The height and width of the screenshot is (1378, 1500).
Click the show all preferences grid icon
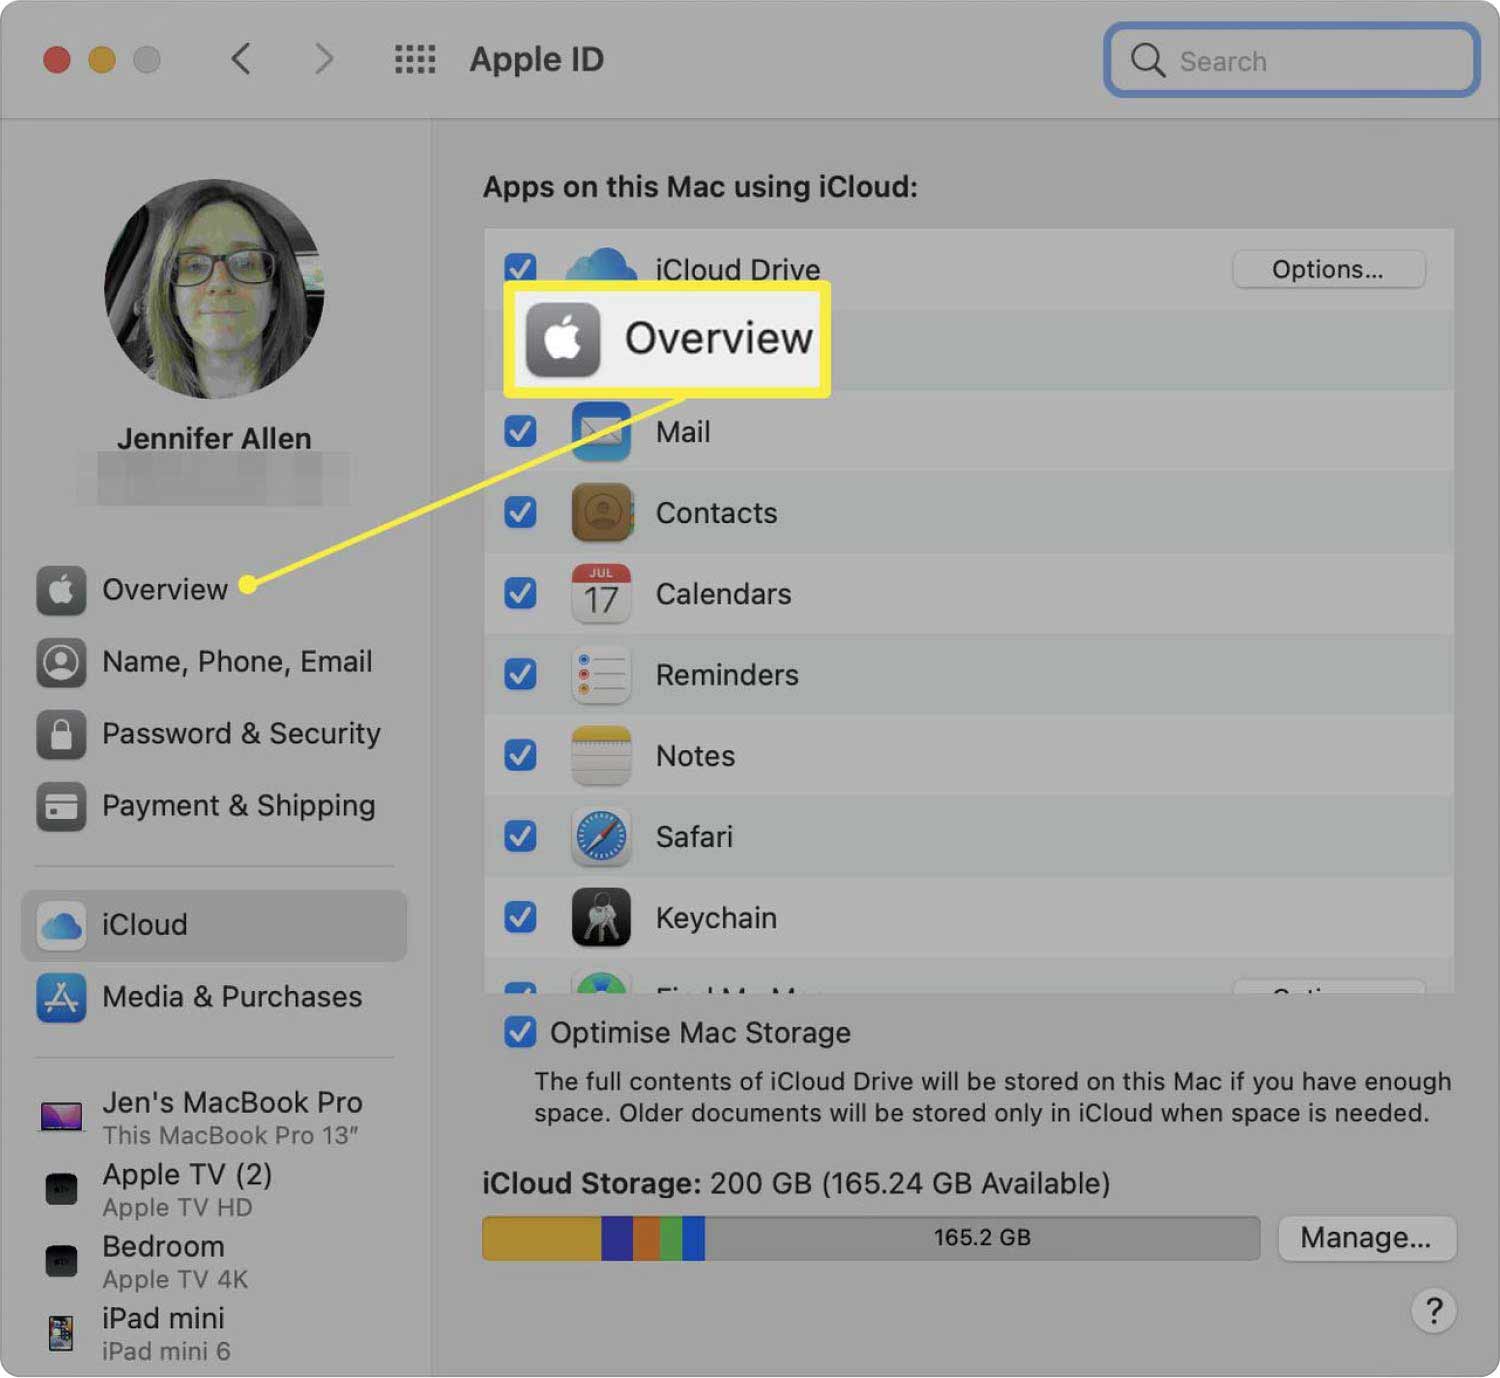(x=414, y=59)
